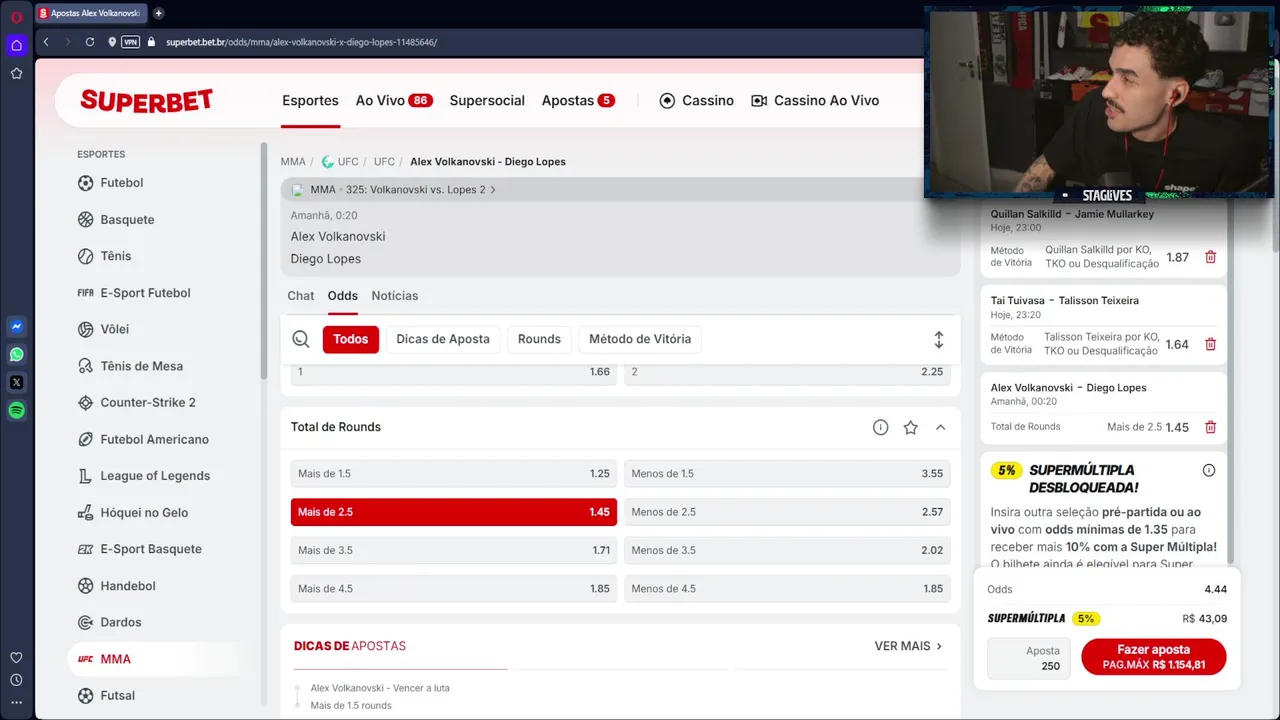The width and height of the screenshot is (1280, 720).
Task: Select the Todos filter
Action: click(351, 339)
